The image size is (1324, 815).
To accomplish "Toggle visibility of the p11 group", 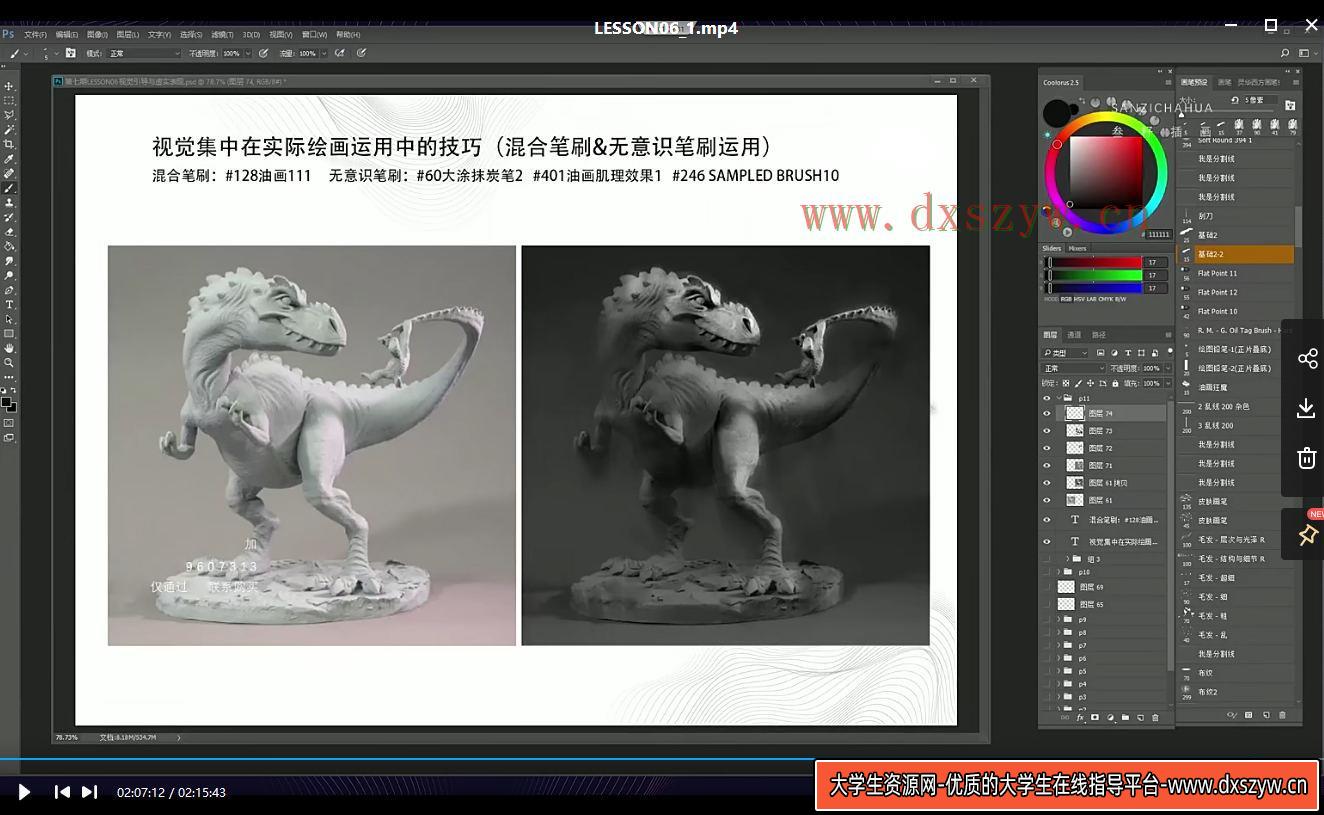I will click(1047, 398).
